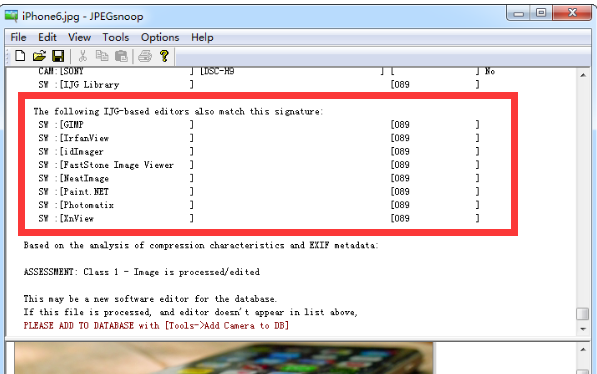Click the ASSESSMENT Class 1 line
The width and height of the screenshot is (597, 374).
tap(142, 272)
